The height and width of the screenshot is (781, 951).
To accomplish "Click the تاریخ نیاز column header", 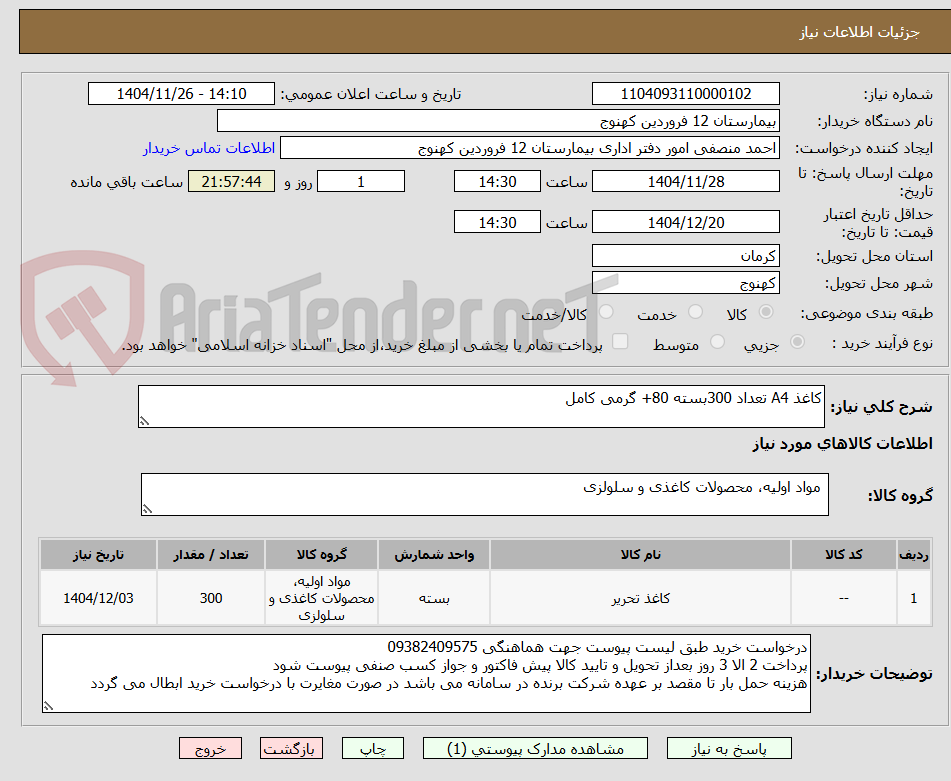I will pos(98,554).
